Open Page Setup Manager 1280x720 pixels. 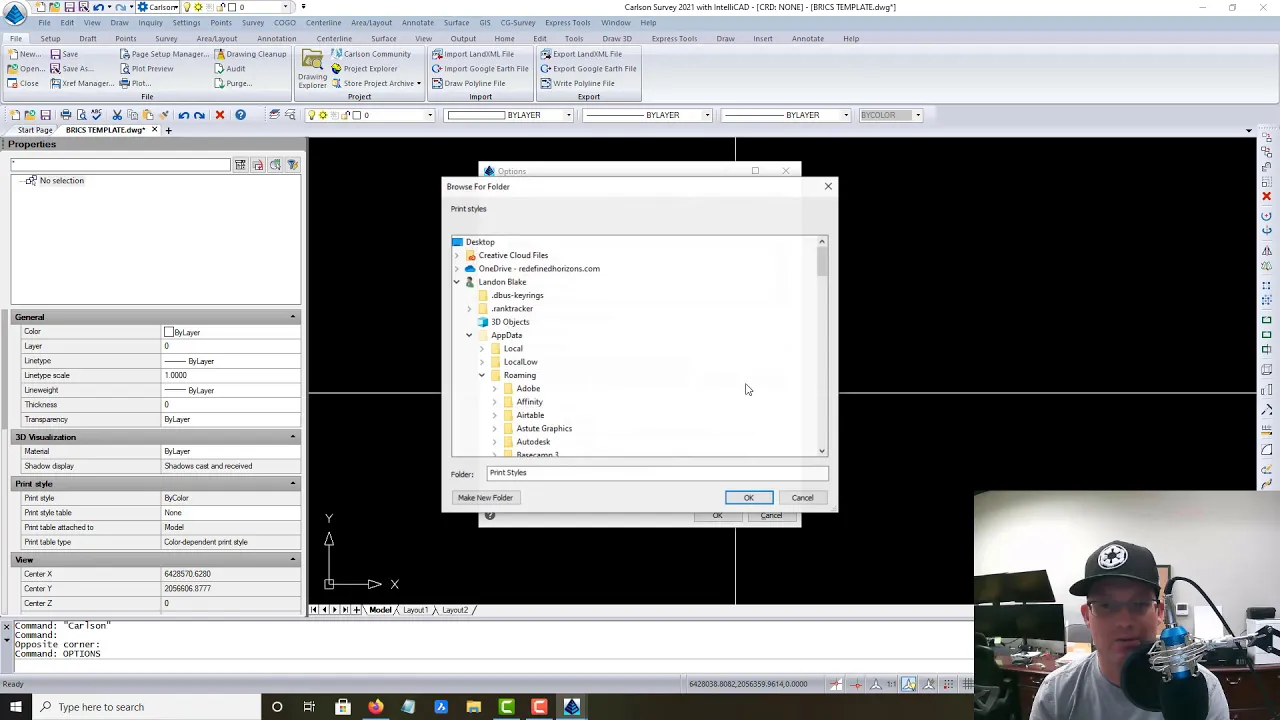pyautogui.click(x=163, y=54)
